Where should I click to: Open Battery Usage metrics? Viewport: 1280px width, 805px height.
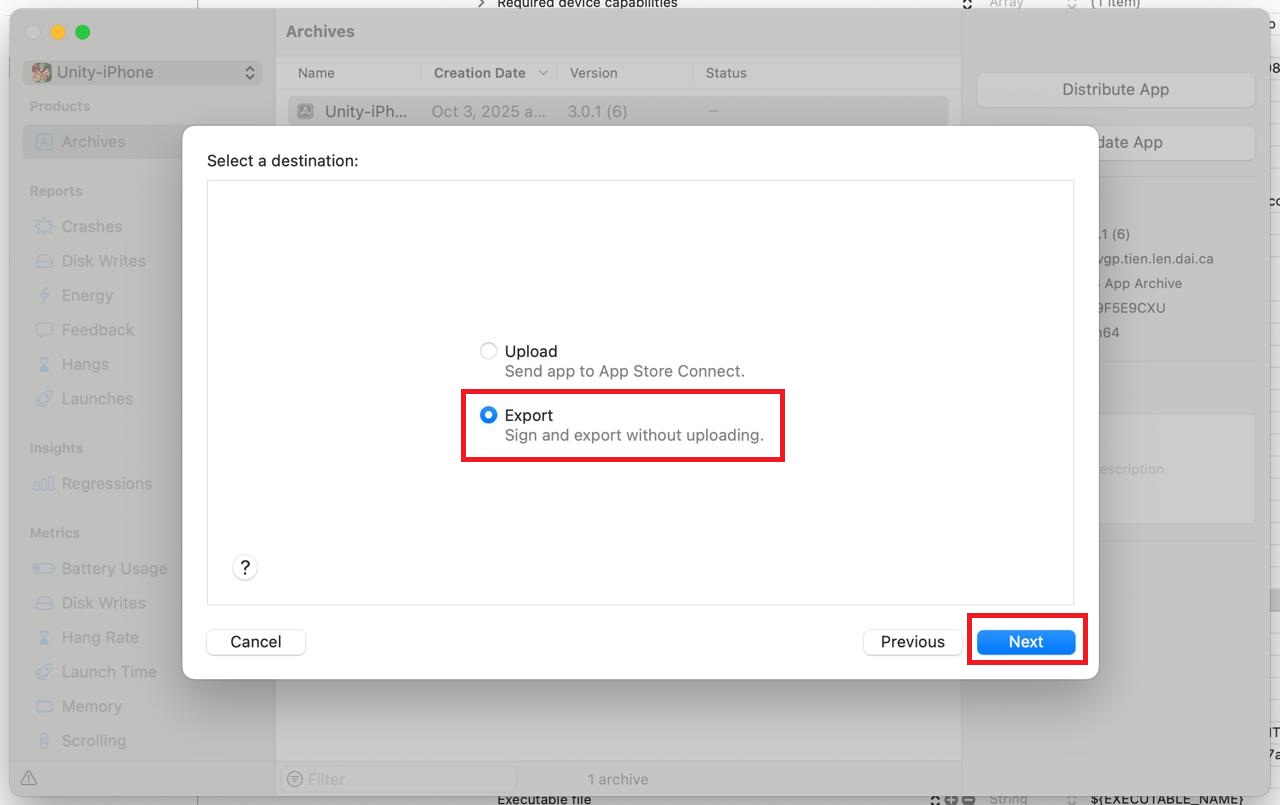point(113,569)
